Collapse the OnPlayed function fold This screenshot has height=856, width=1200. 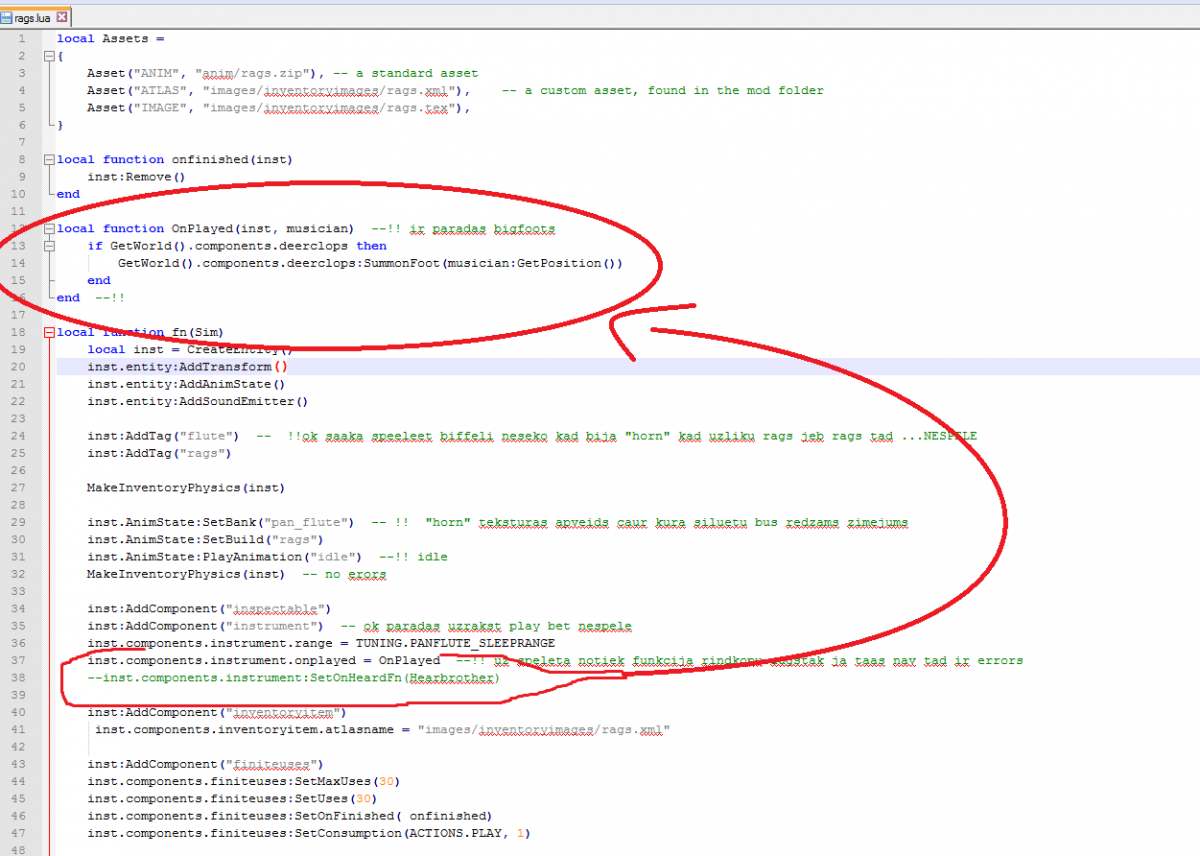click(48, 229)
